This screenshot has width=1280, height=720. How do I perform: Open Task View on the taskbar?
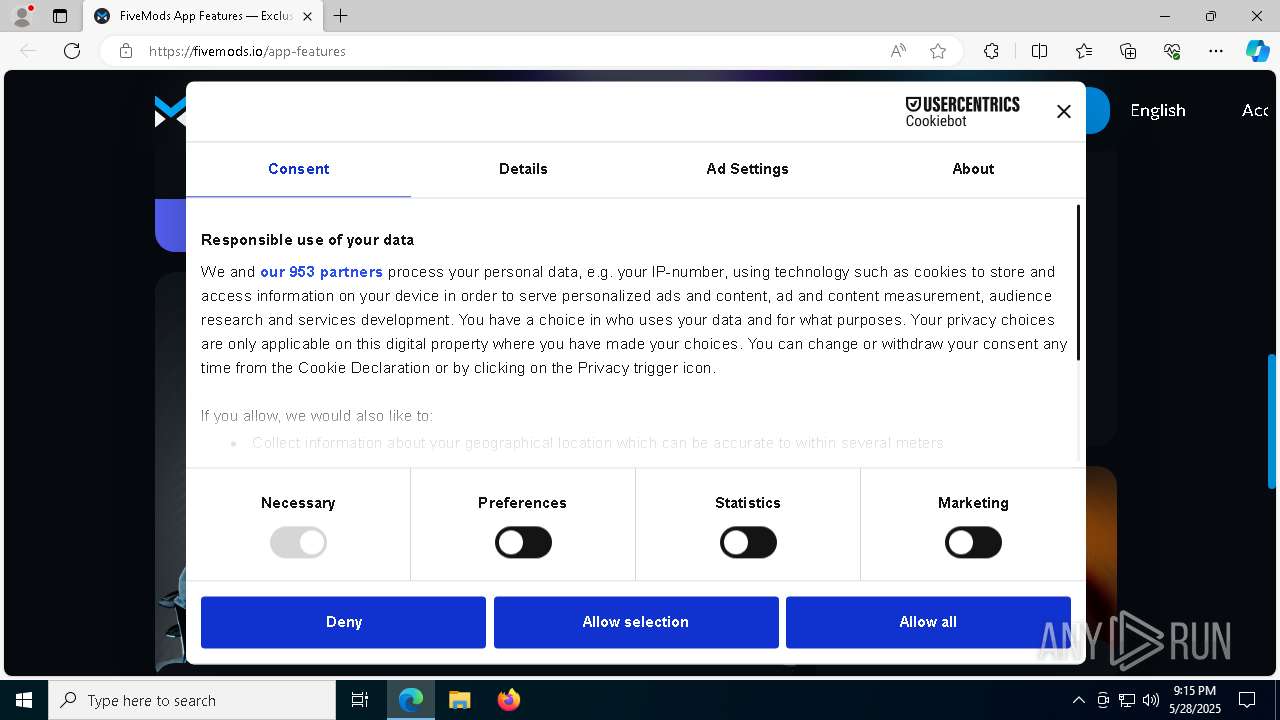pyautogui.click(x=360, y=700)
